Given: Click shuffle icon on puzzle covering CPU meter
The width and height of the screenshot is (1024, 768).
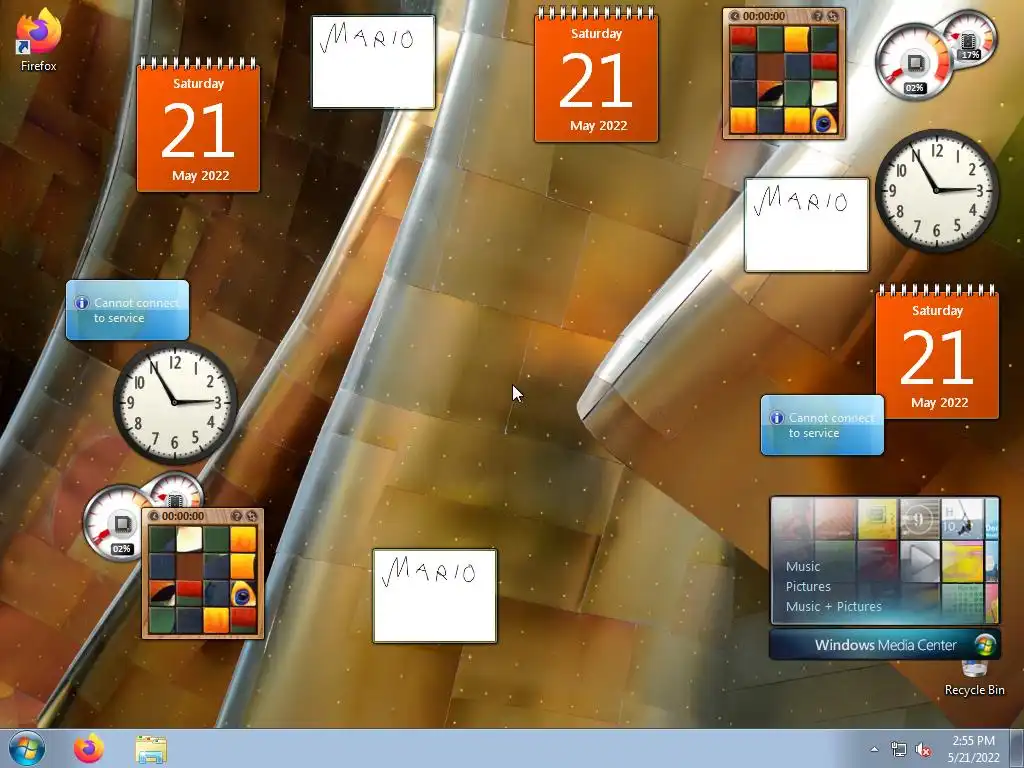Looking at the screenshot, I should click(251, 516).
